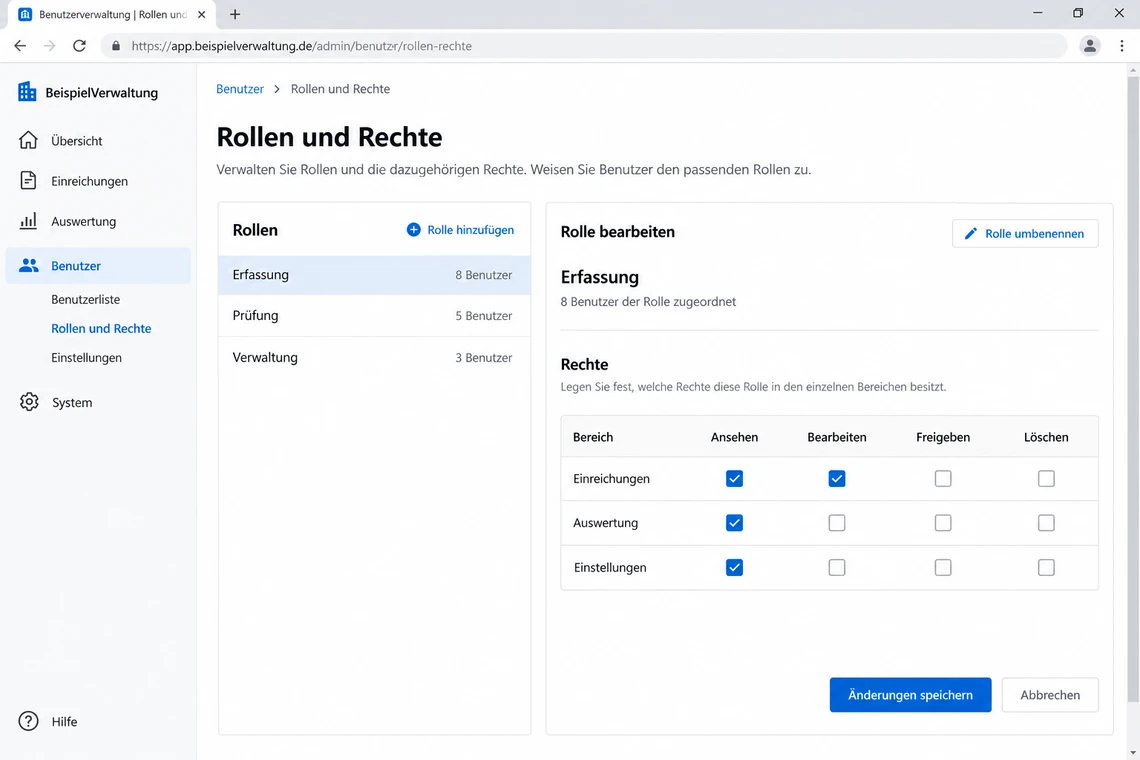Click the Hilfe question mark icon
This screenshot has height=760, width=1140.
click(28, 721)
